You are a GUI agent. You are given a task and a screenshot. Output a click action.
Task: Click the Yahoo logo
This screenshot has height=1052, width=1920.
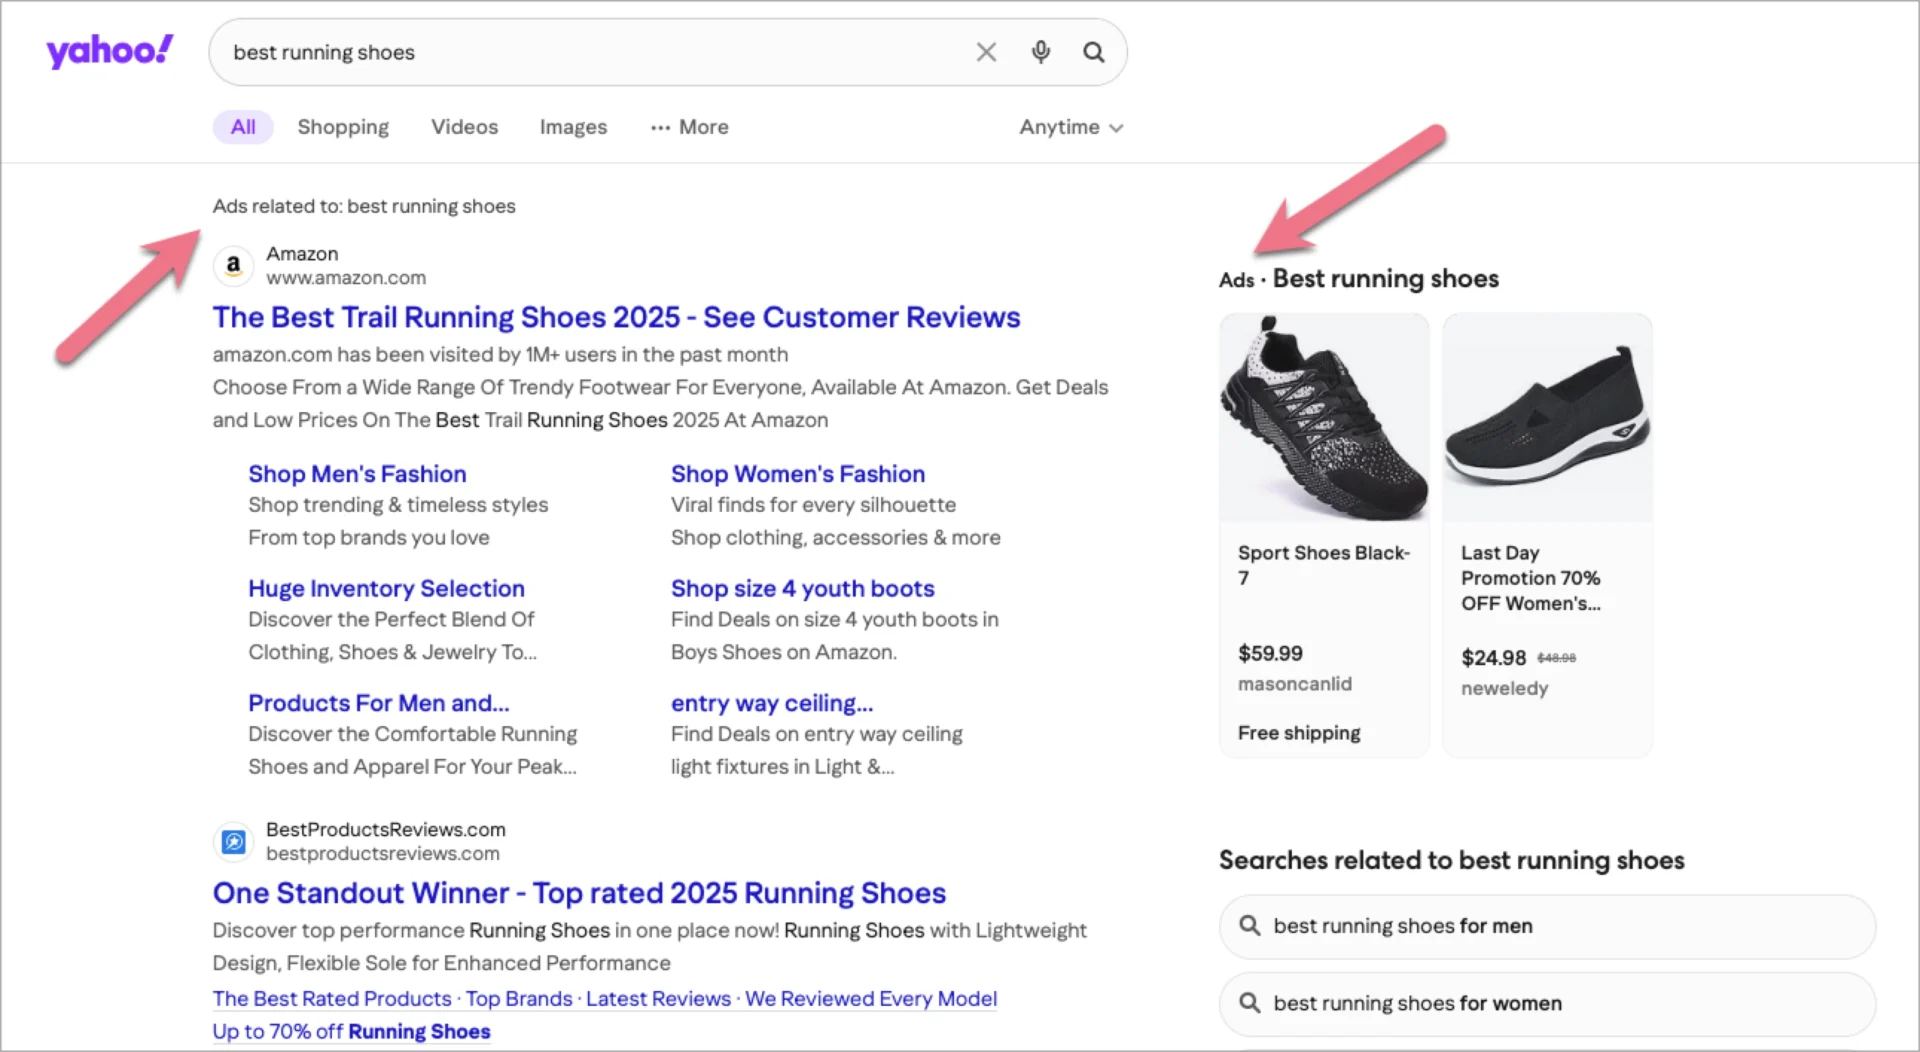point(110,51)
